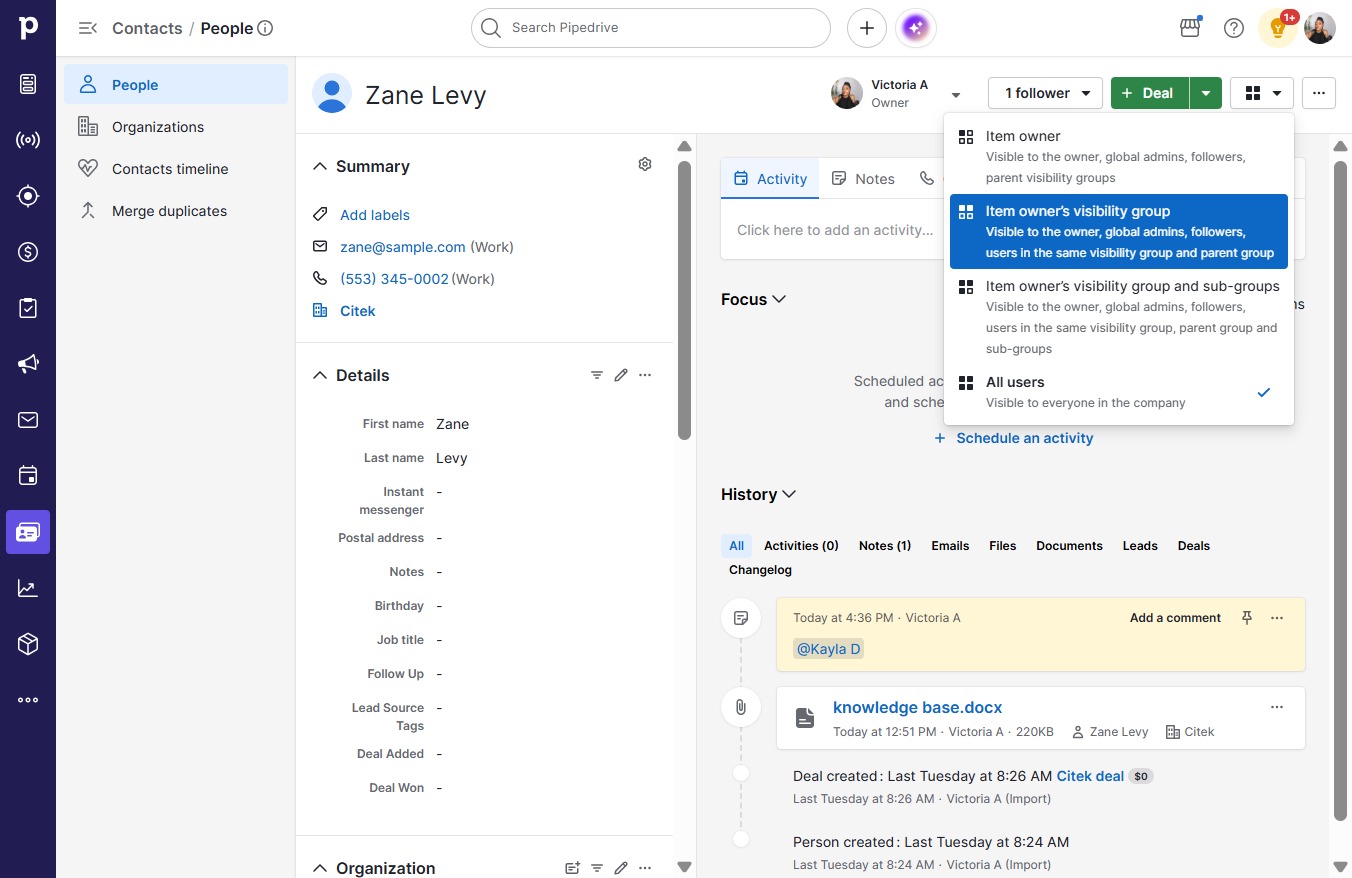This screenshot has height=878, width=1352.
Task: Open Summary settings gear icon
Action: pyautogui.click(x=645, y=164)
